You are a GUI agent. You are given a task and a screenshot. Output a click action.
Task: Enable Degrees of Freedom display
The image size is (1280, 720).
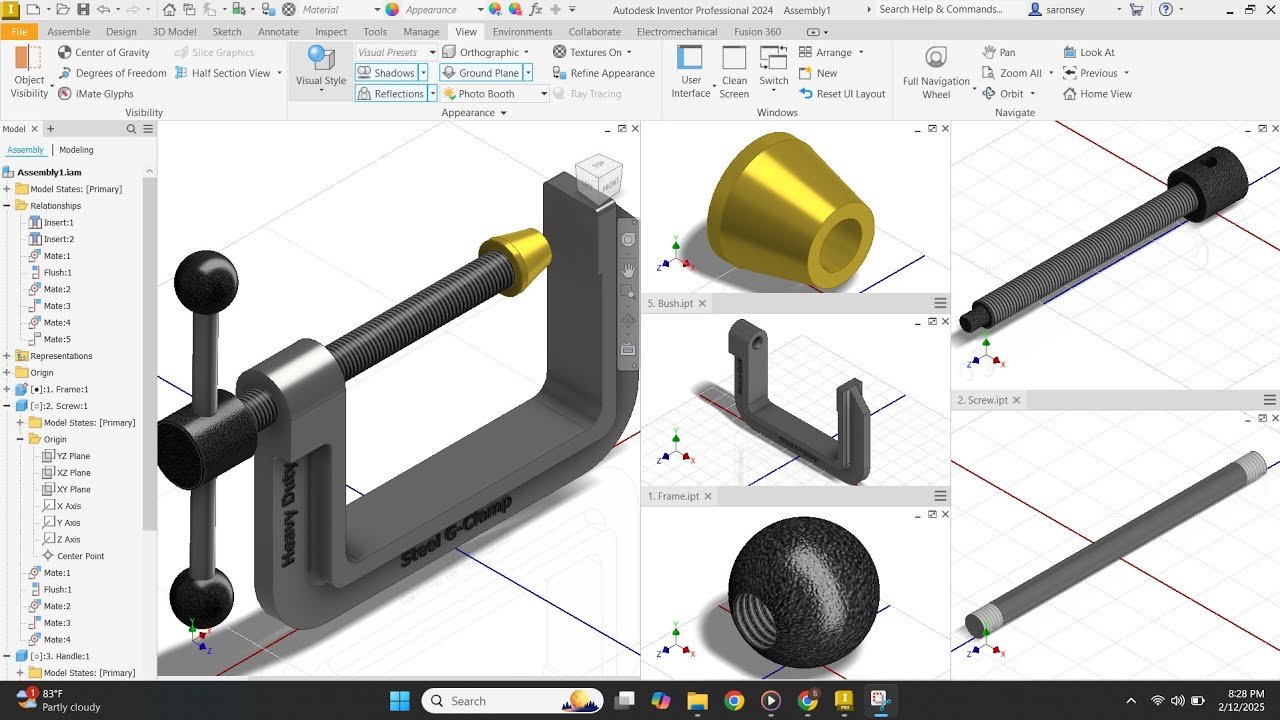(x=112, y=73)
